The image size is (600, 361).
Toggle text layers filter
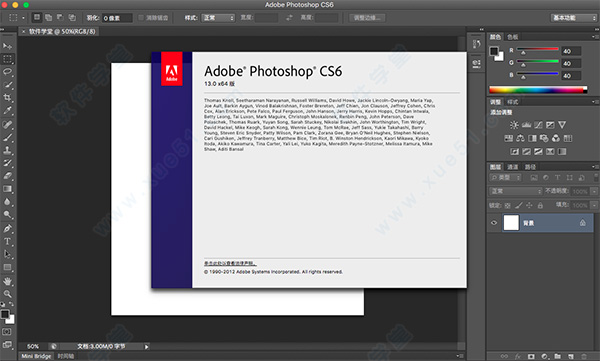pyautogui.click(x=558, y=178)
